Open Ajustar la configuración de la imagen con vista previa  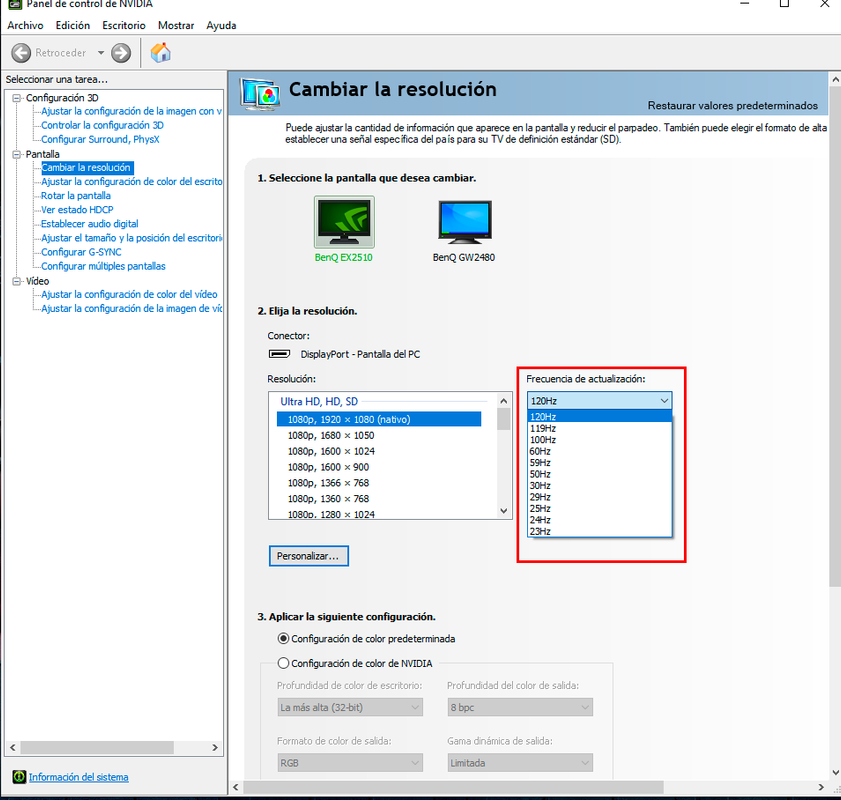pos(131,111)
